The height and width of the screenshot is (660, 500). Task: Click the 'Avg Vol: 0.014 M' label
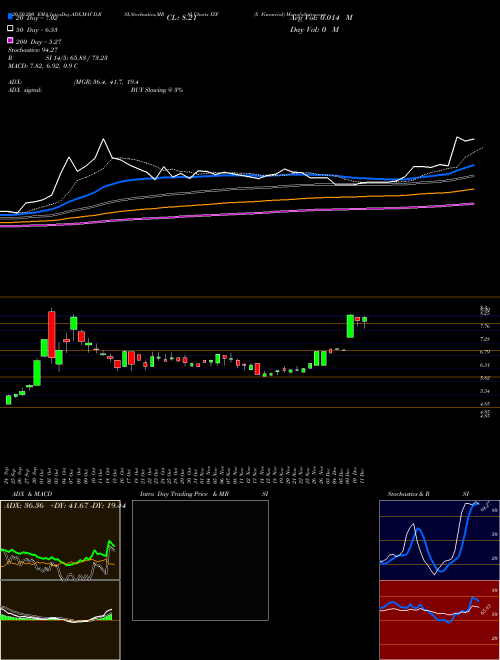(x=321, y=18)
